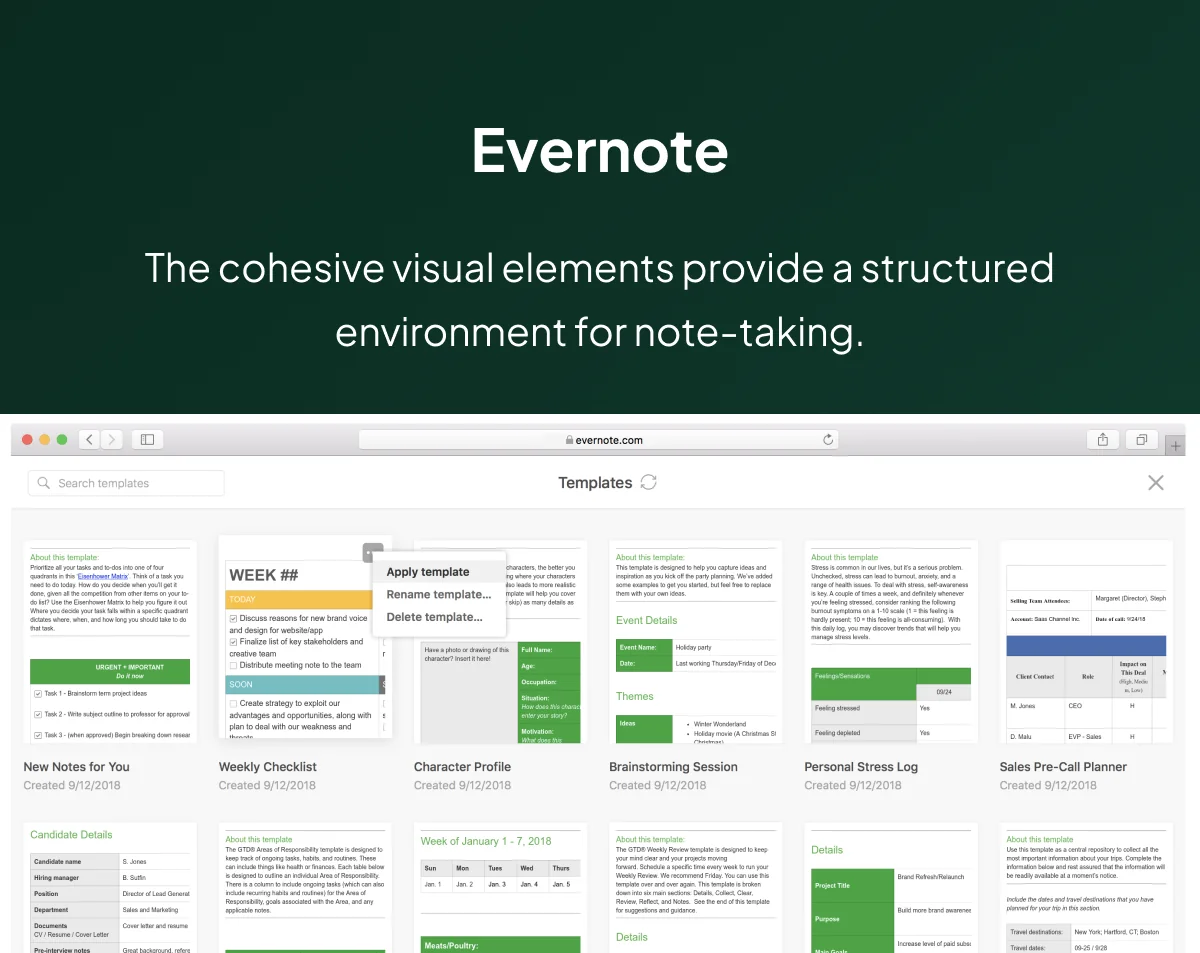Click the Weekly Checklist title

click(x=268, y=767)
